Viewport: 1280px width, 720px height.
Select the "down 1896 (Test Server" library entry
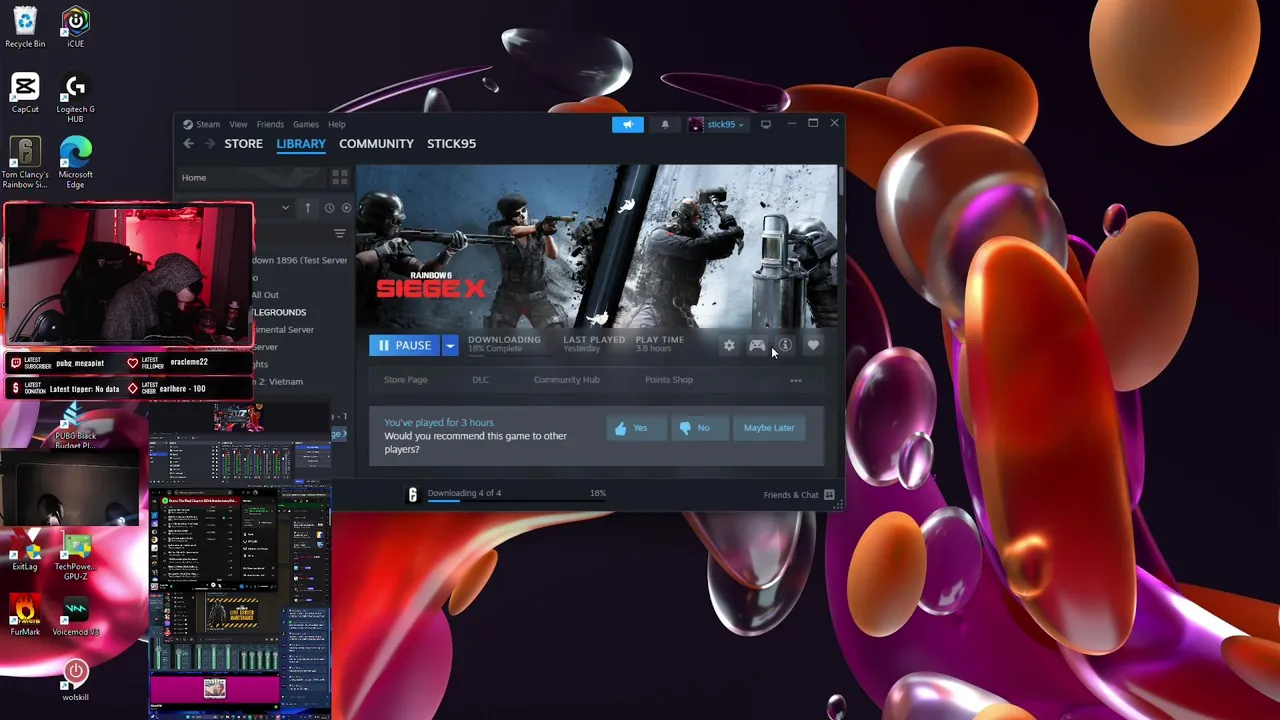click(299, 260)
